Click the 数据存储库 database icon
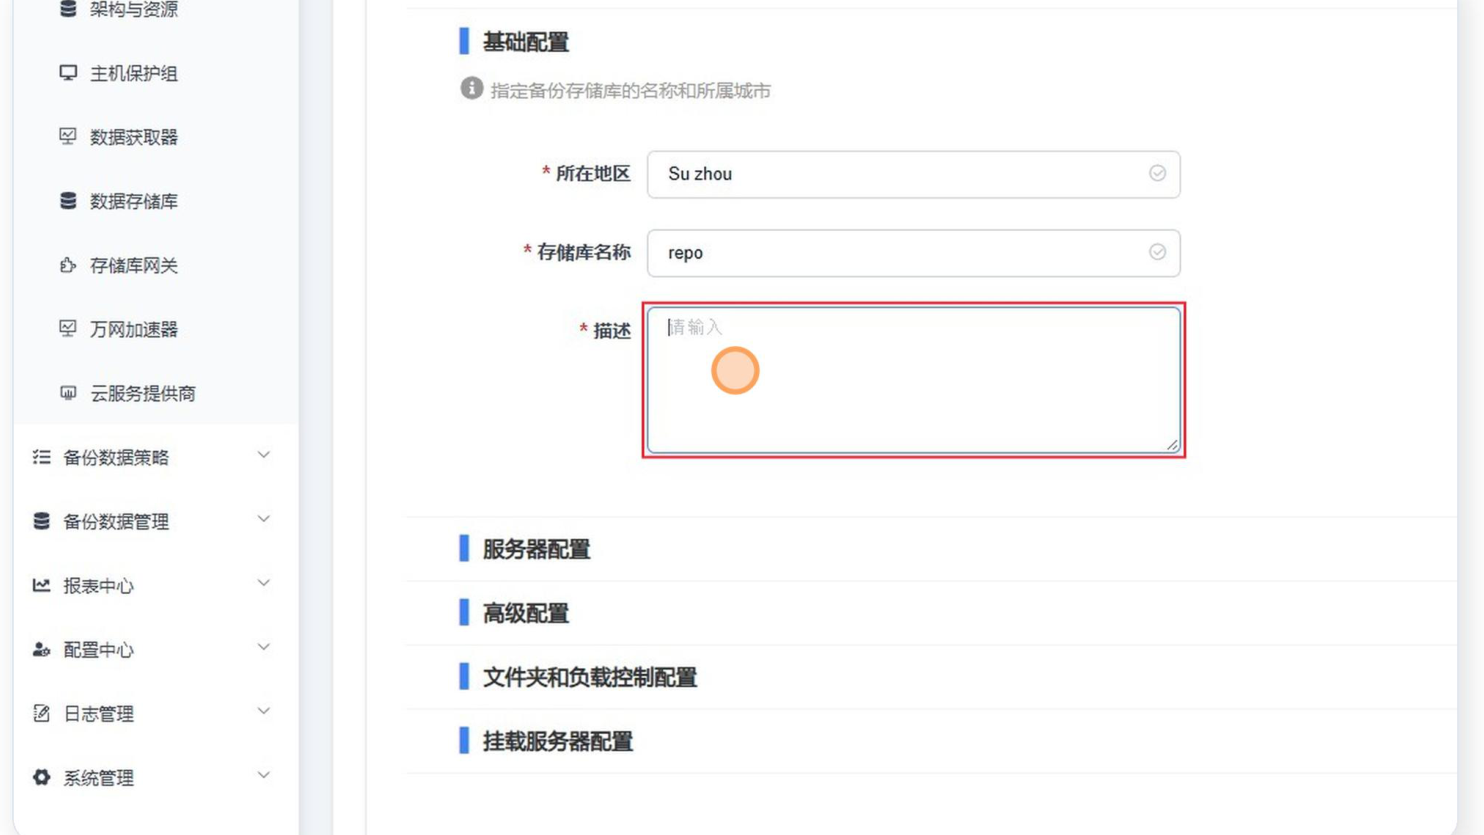1484x835 pixels. click(68, 201)
